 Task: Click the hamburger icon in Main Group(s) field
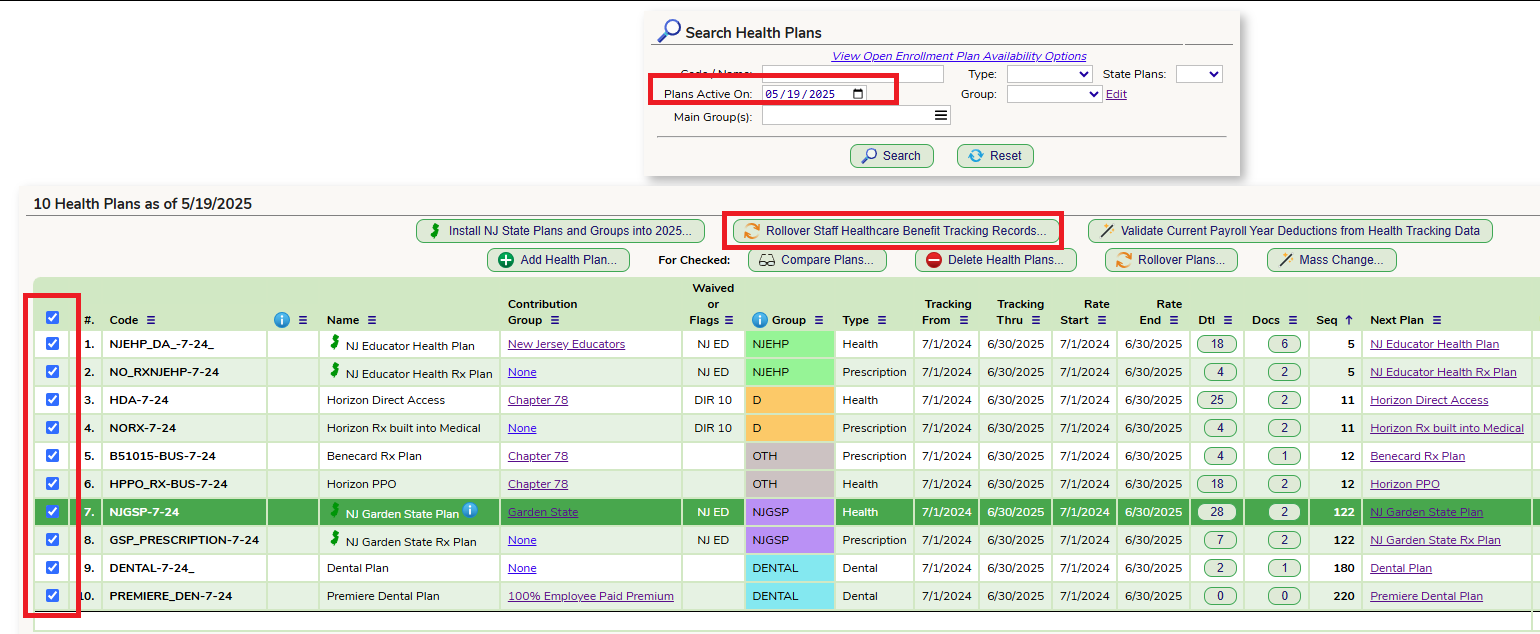[940, 116]
